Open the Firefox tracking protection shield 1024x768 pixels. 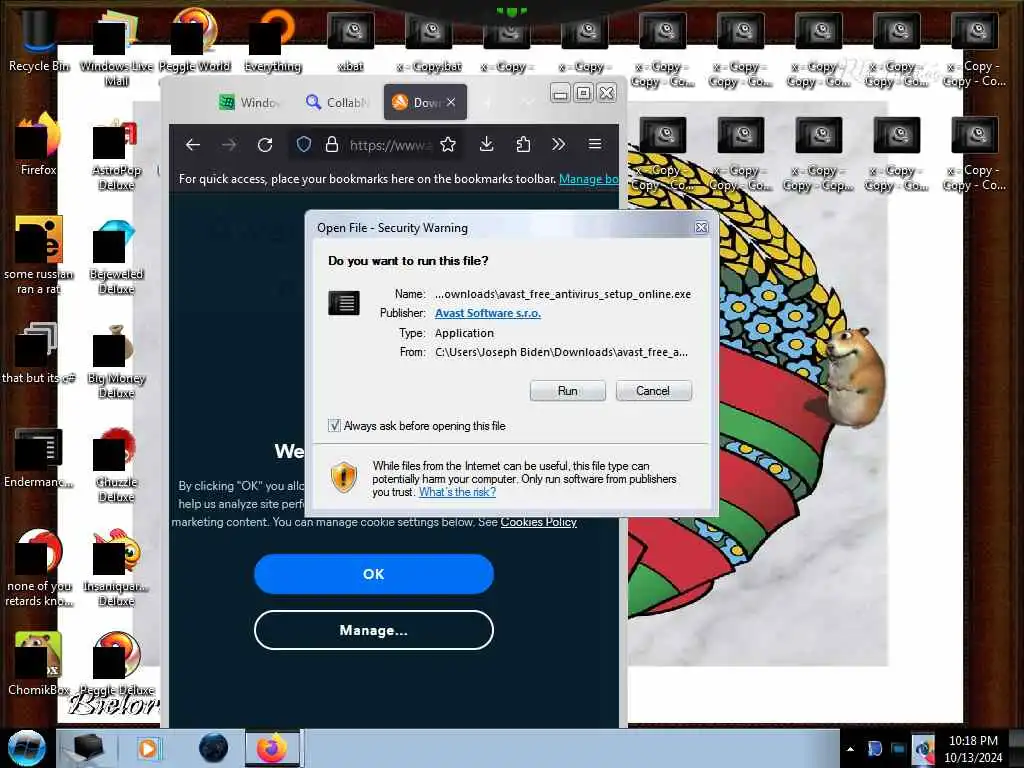[304, 144]
